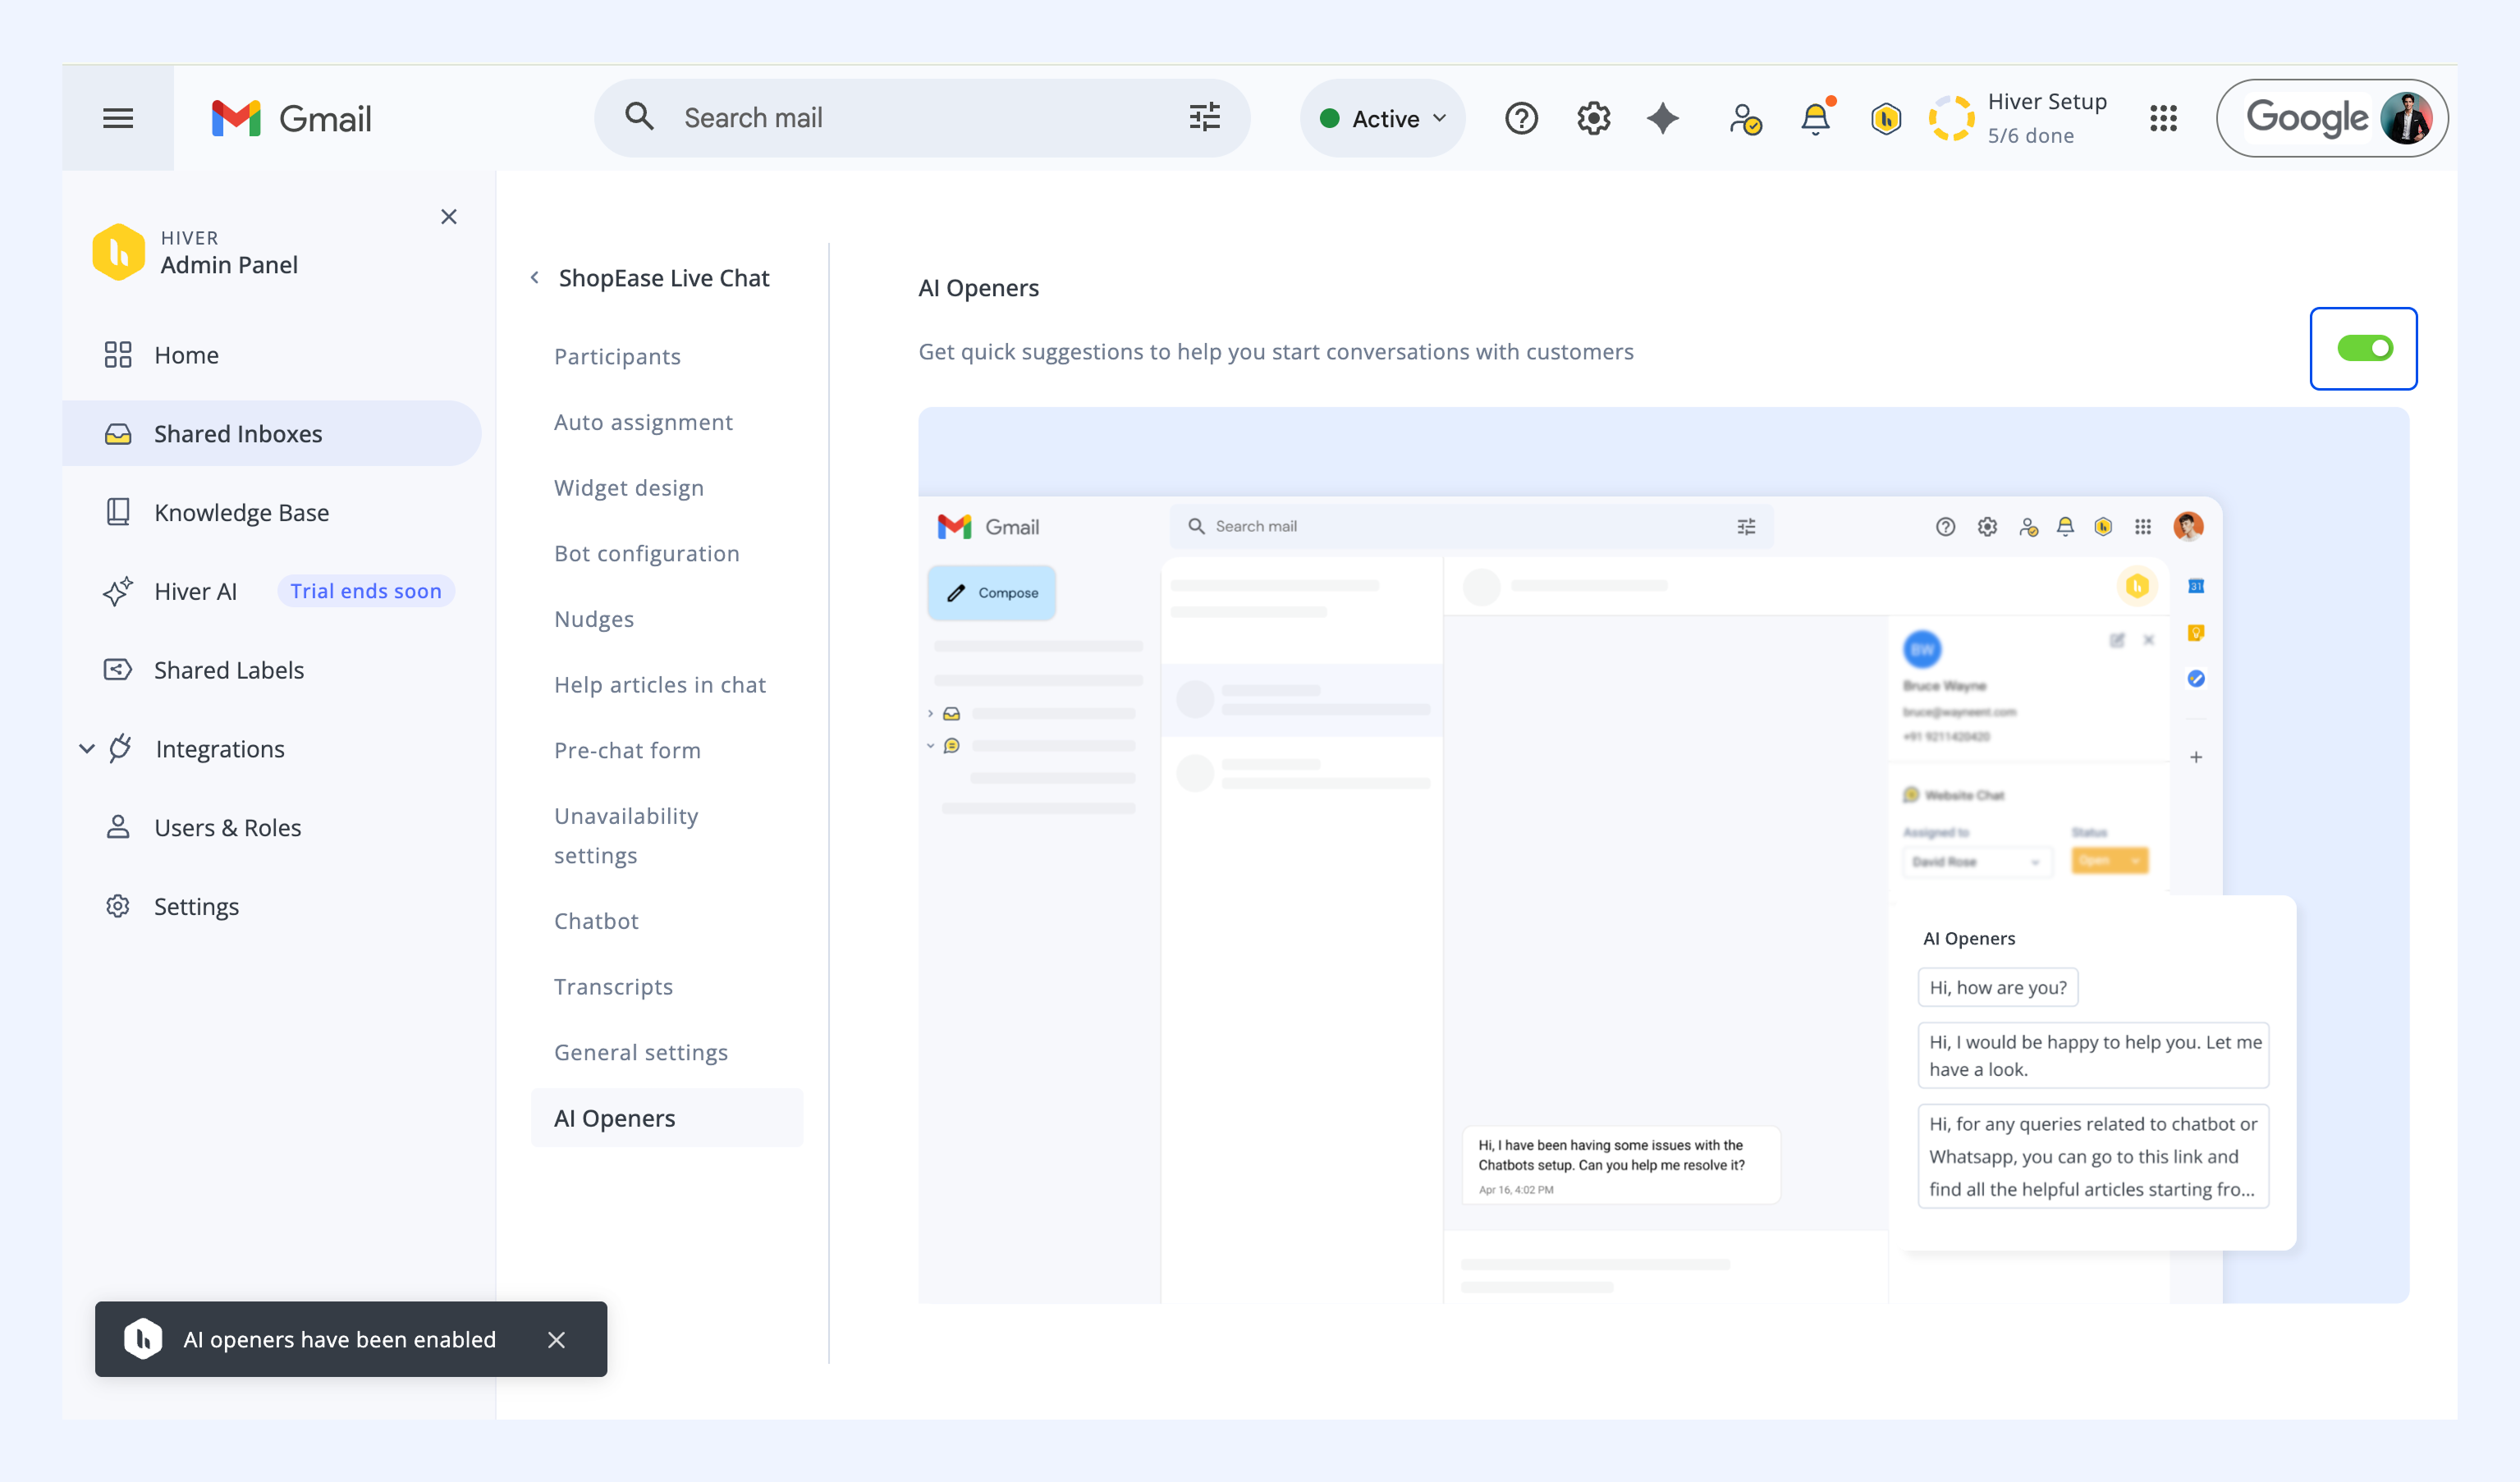Open Hiver Setup progress ring

click(x=1951, y=118)
